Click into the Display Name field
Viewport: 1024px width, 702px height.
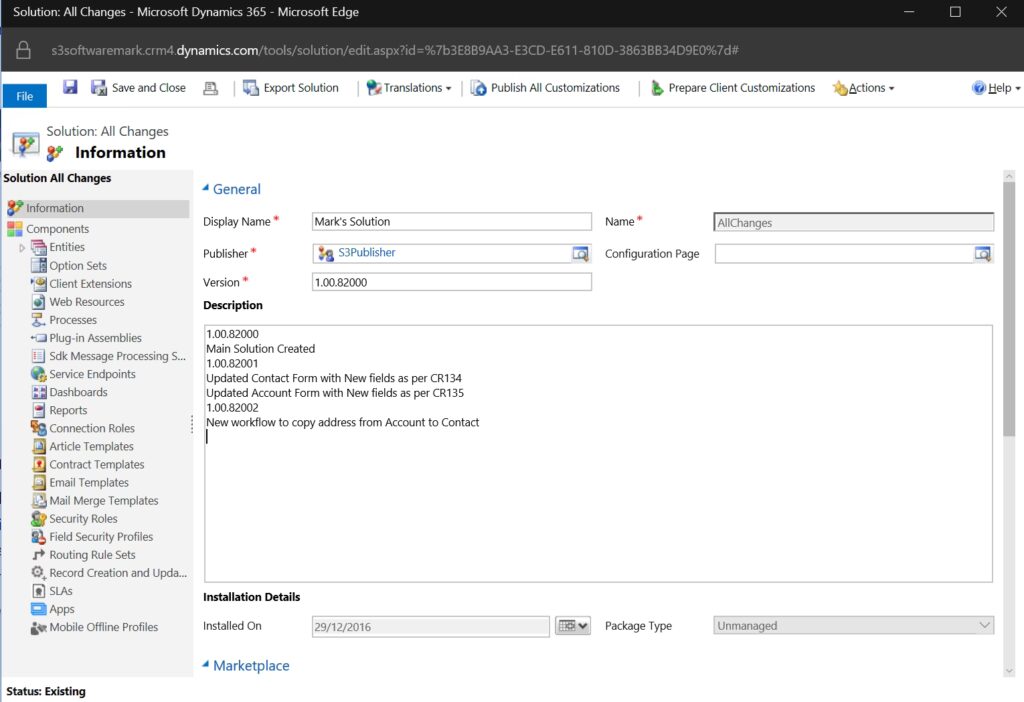point(452,222)
